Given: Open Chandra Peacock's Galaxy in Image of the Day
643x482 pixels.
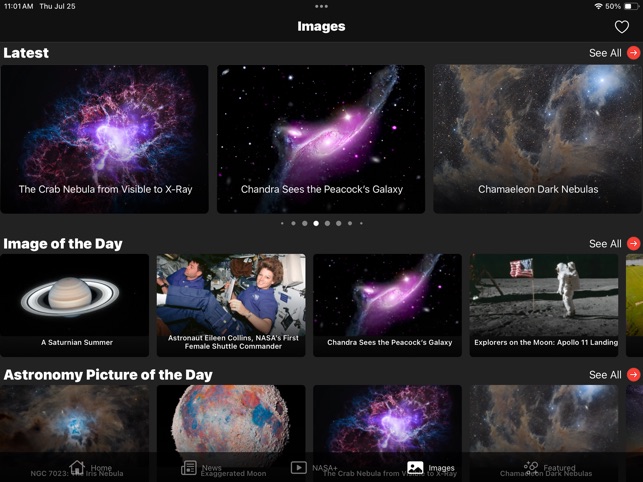Looking at the screenshot, I should (388, 305).
